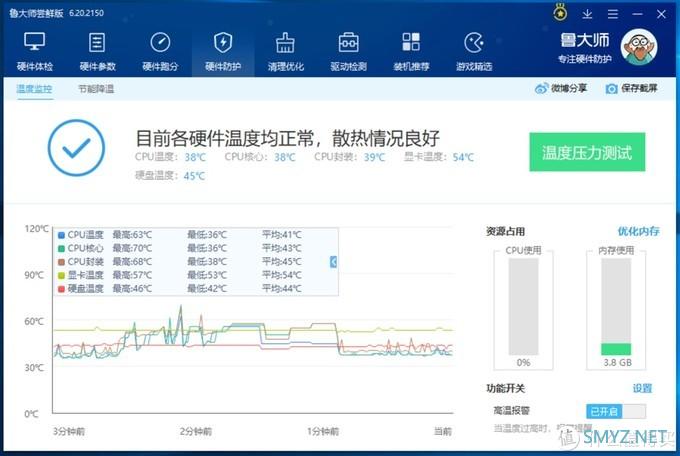Screen dimensions: 680x456
Task: Open the hamburger main menu
Action: tap(612, 14)
